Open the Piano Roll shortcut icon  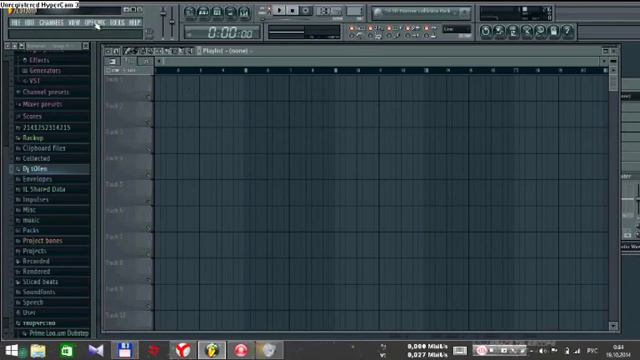click(217, 12)
